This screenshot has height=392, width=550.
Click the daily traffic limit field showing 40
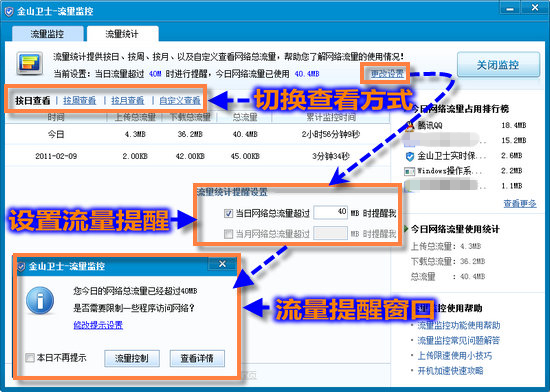[330, 212]
